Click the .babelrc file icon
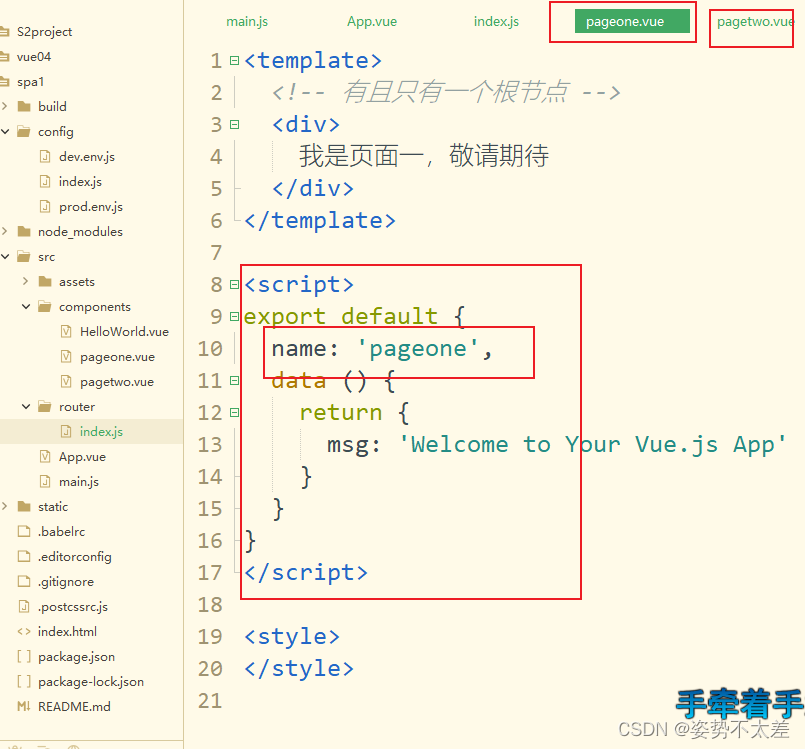Image resolution: width=805 pixels, height=749 pixels. click(24, 531)
